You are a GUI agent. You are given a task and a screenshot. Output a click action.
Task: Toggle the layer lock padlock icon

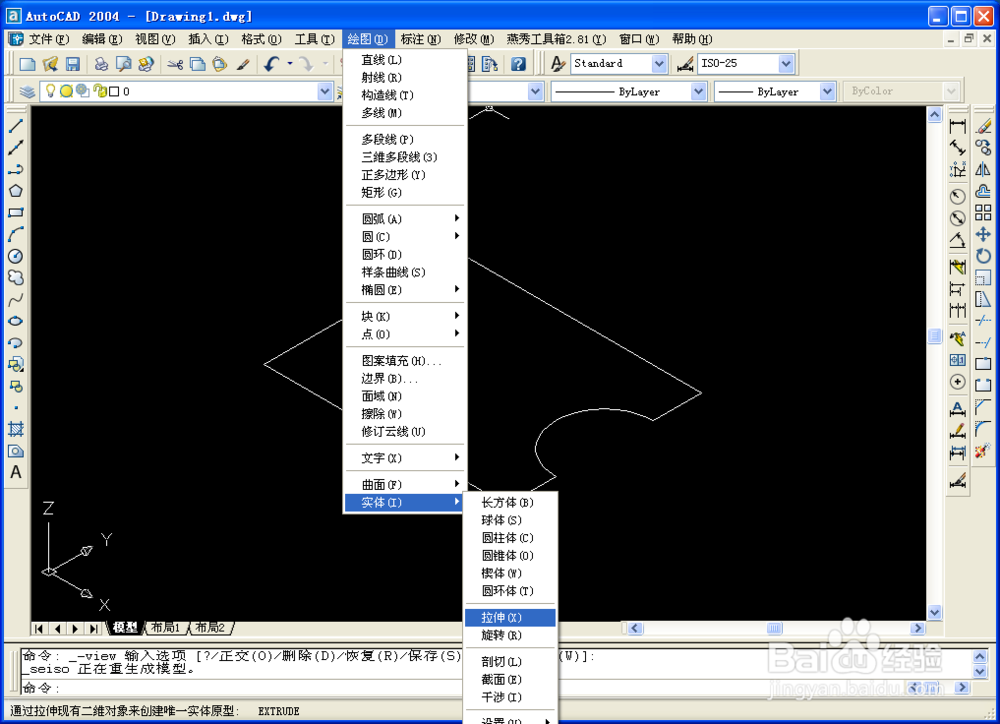98,91
